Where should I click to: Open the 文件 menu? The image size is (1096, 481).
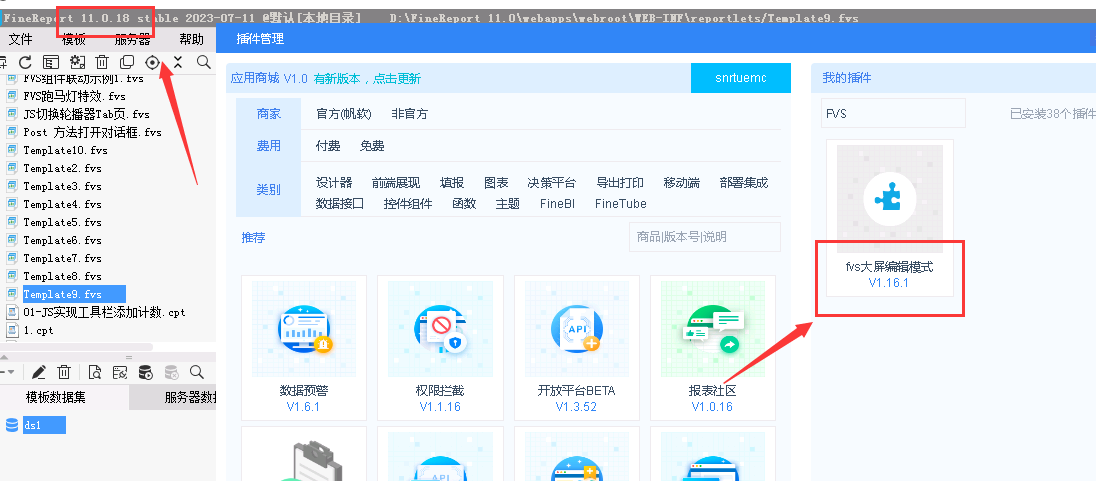point(20,40)
